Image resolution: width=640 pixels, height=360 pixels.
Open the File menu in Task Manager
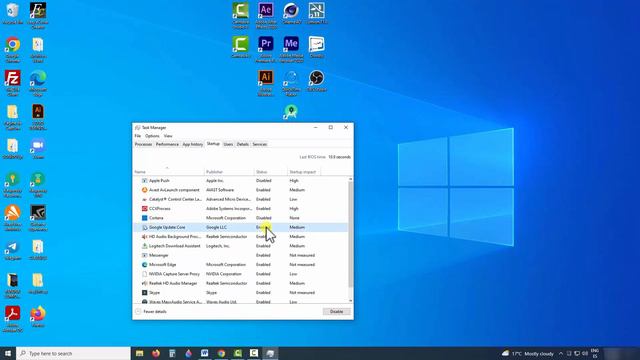click(138, 136)
